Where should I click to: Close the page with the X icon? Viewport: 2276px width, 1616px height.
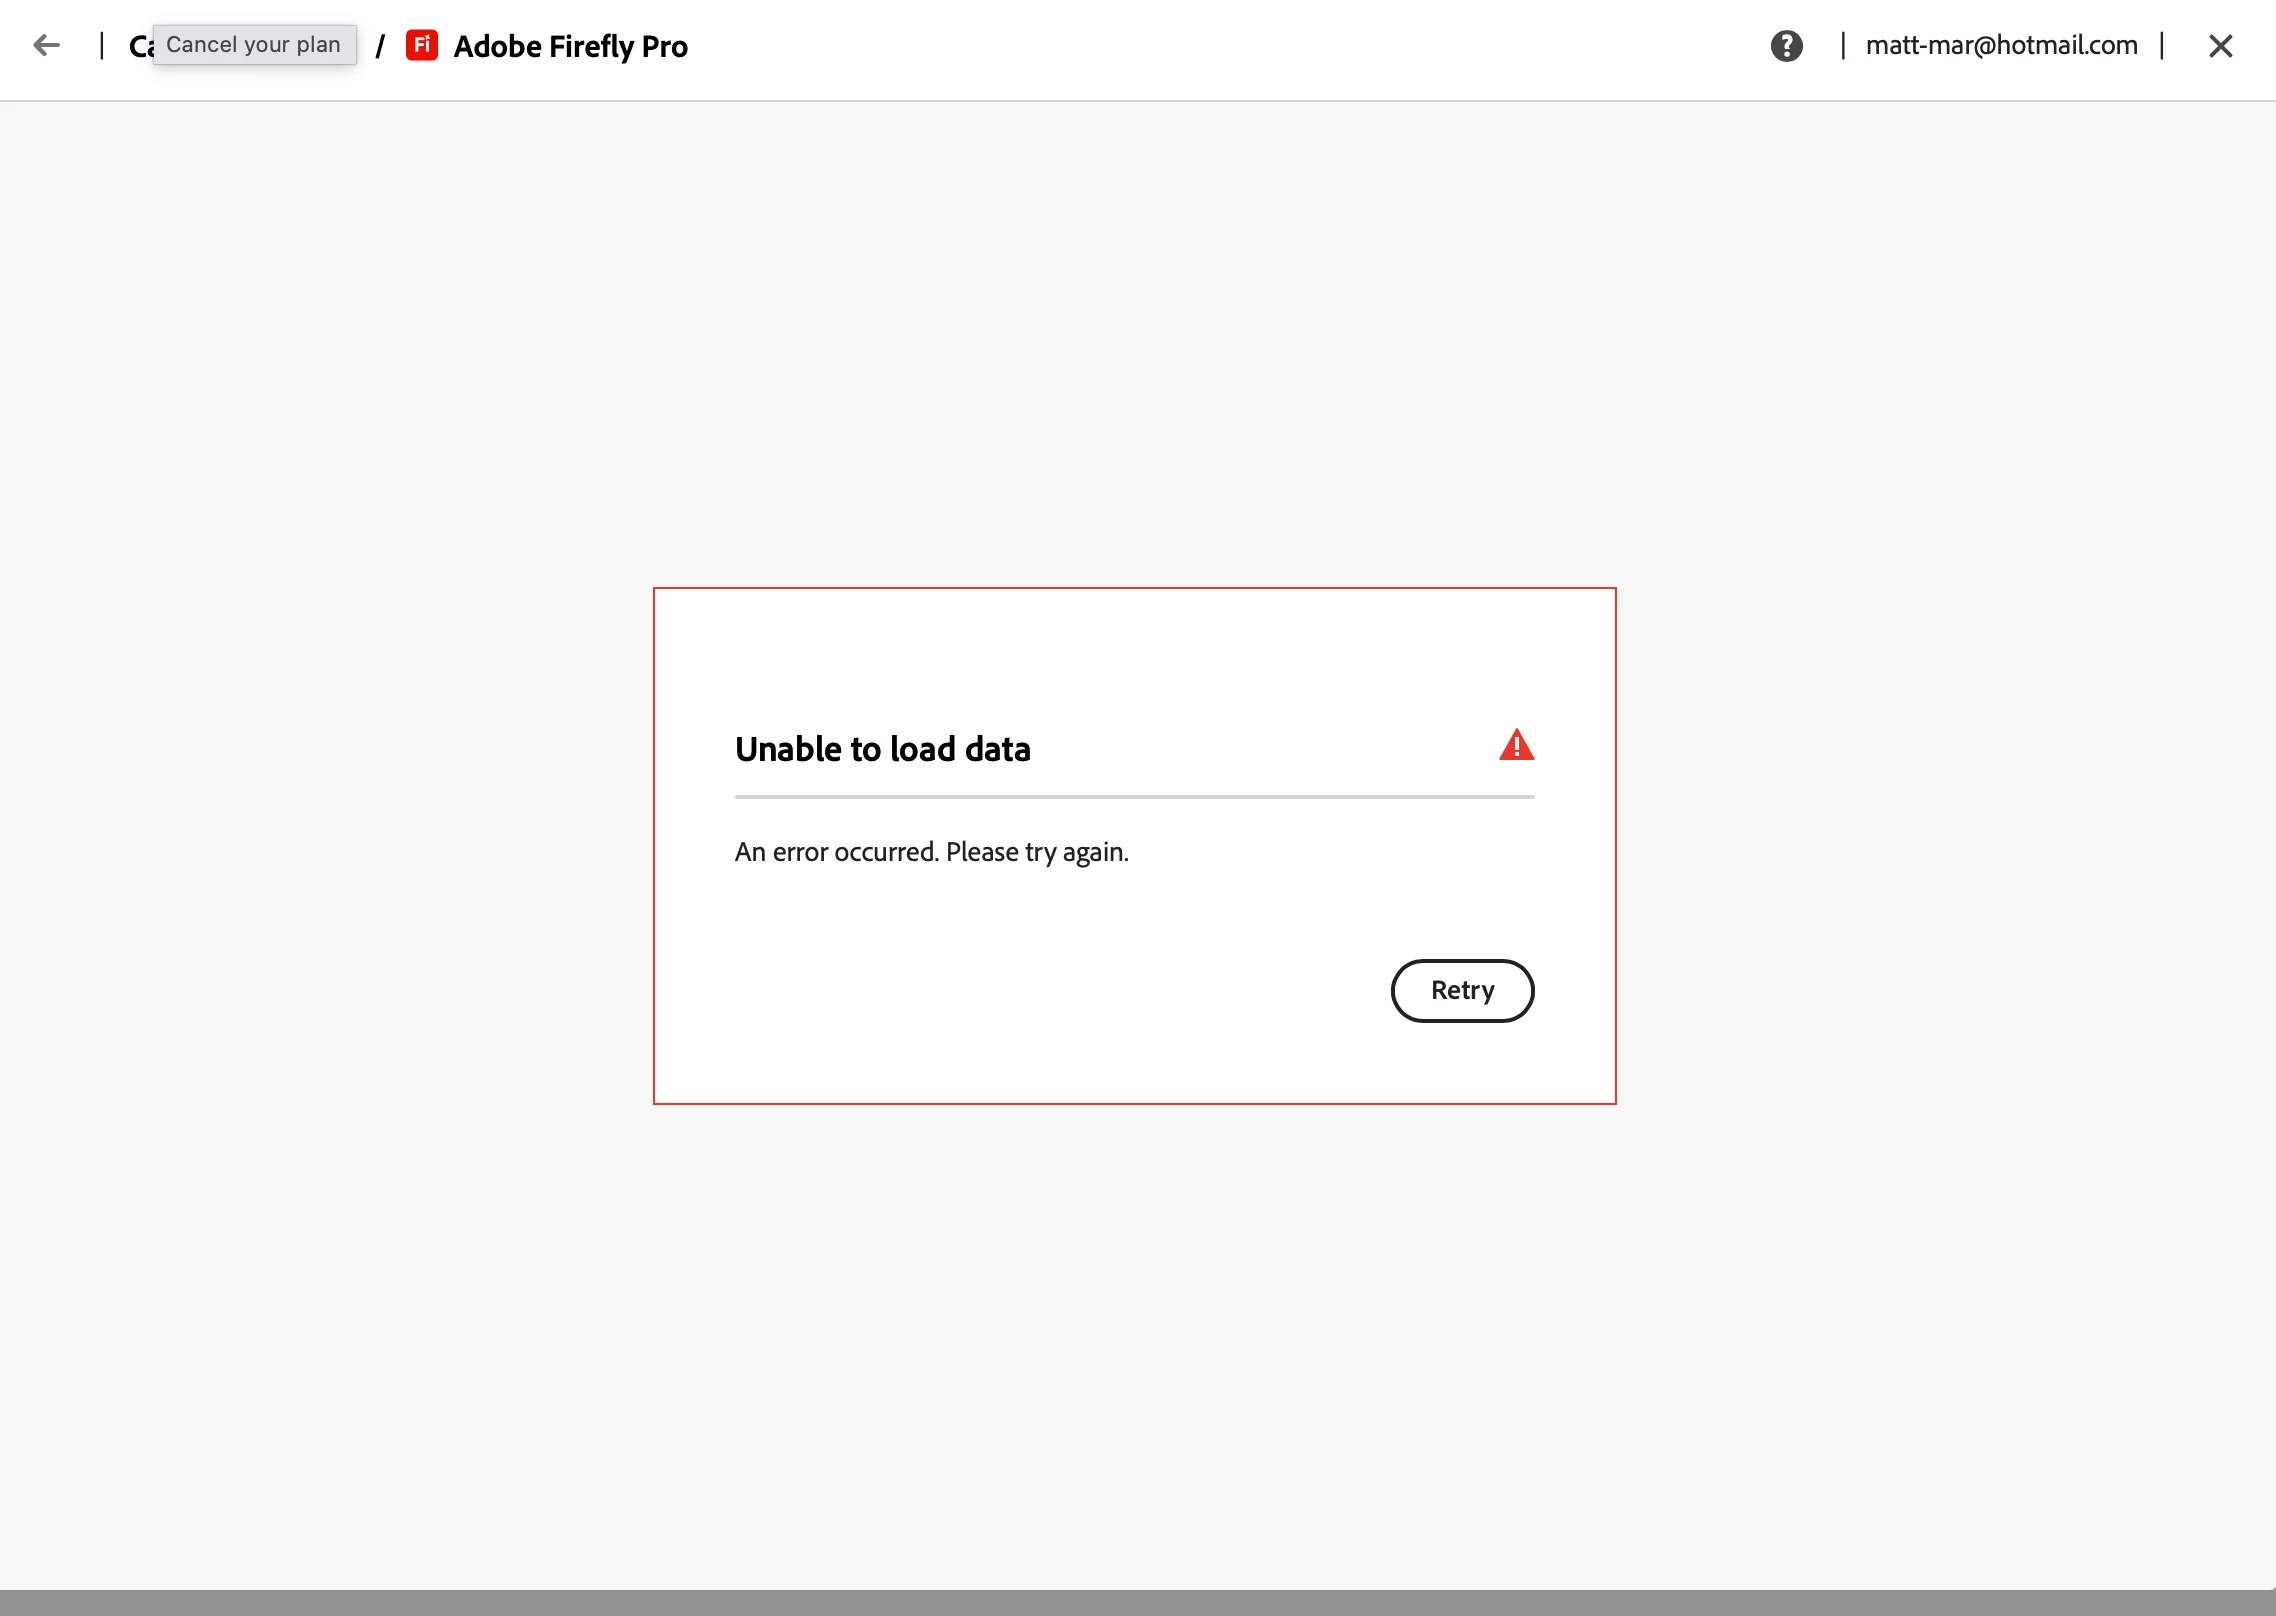[x=2220, y=46]
